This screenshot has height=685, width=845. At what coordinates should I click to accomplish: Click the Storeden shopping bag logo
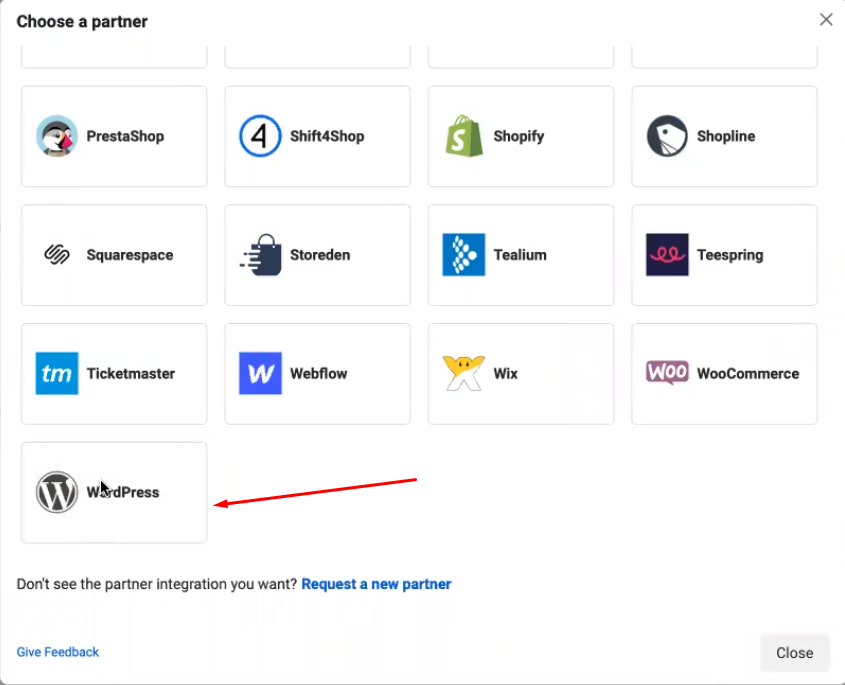pyautogui.click(x=260, y=254)
